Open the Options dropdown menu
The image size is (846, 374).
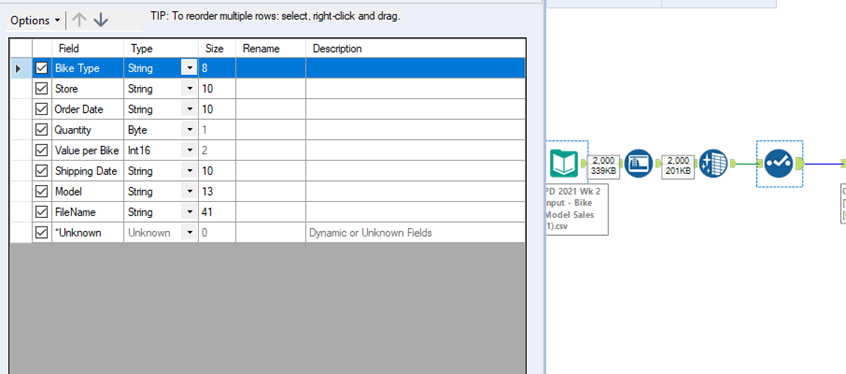point(36,21)
